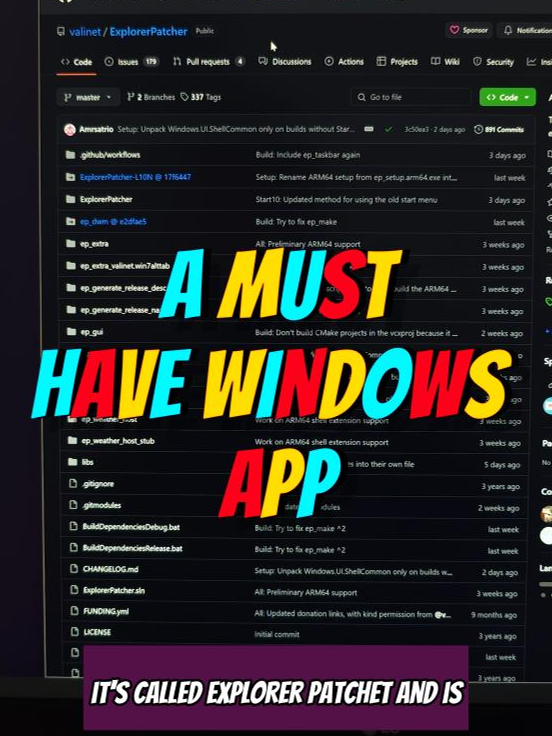The width and height of the screenshot is (552, 736).
Task: View the 2 Branches link
Action: (151, 97)
